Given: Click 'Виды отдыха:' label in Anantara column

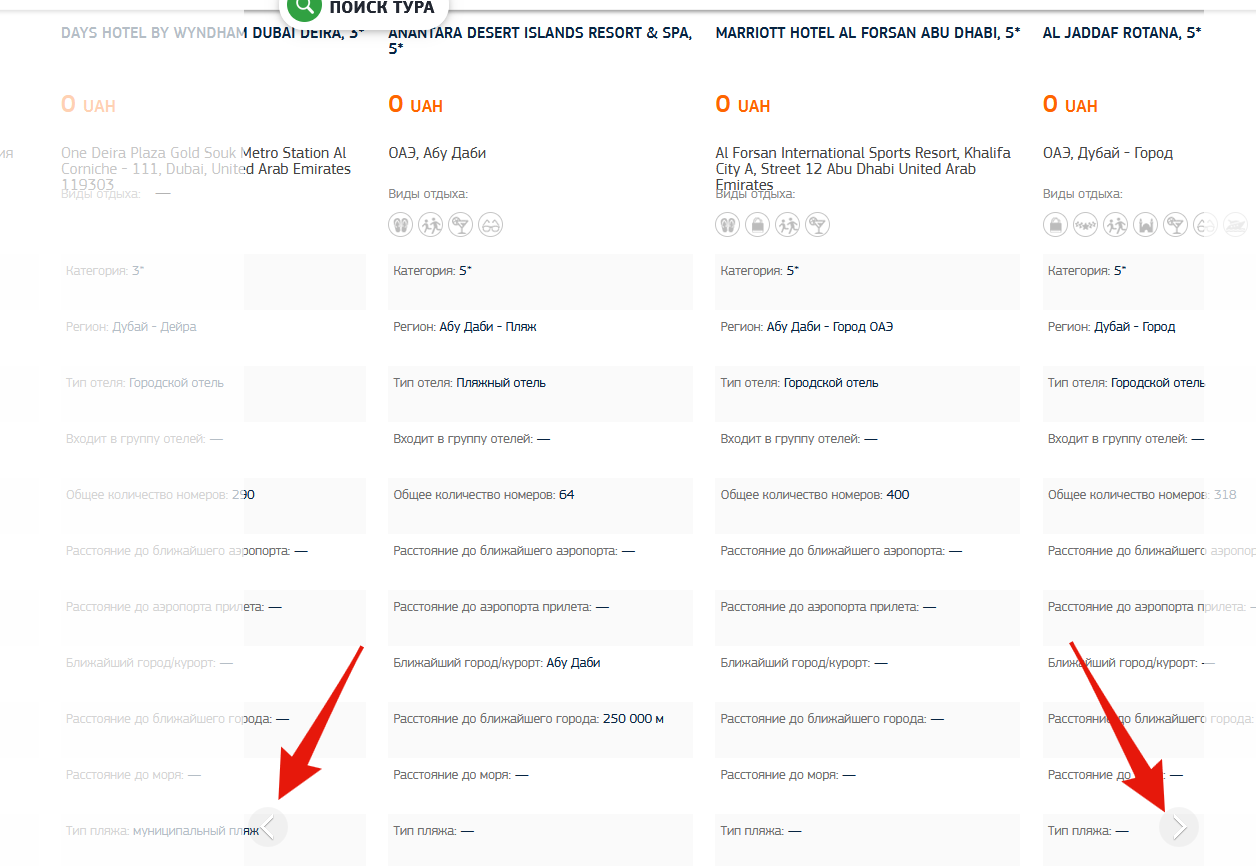Looking at the screenshot, I should tap(428, 194).
